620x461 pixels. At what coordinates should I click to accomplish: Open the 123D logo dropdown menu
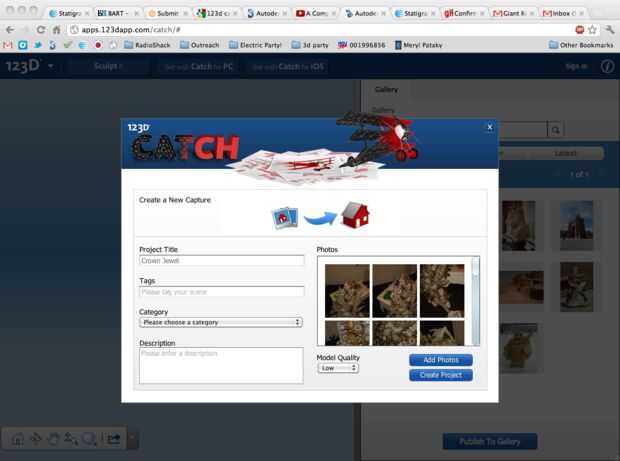[51, 66]
